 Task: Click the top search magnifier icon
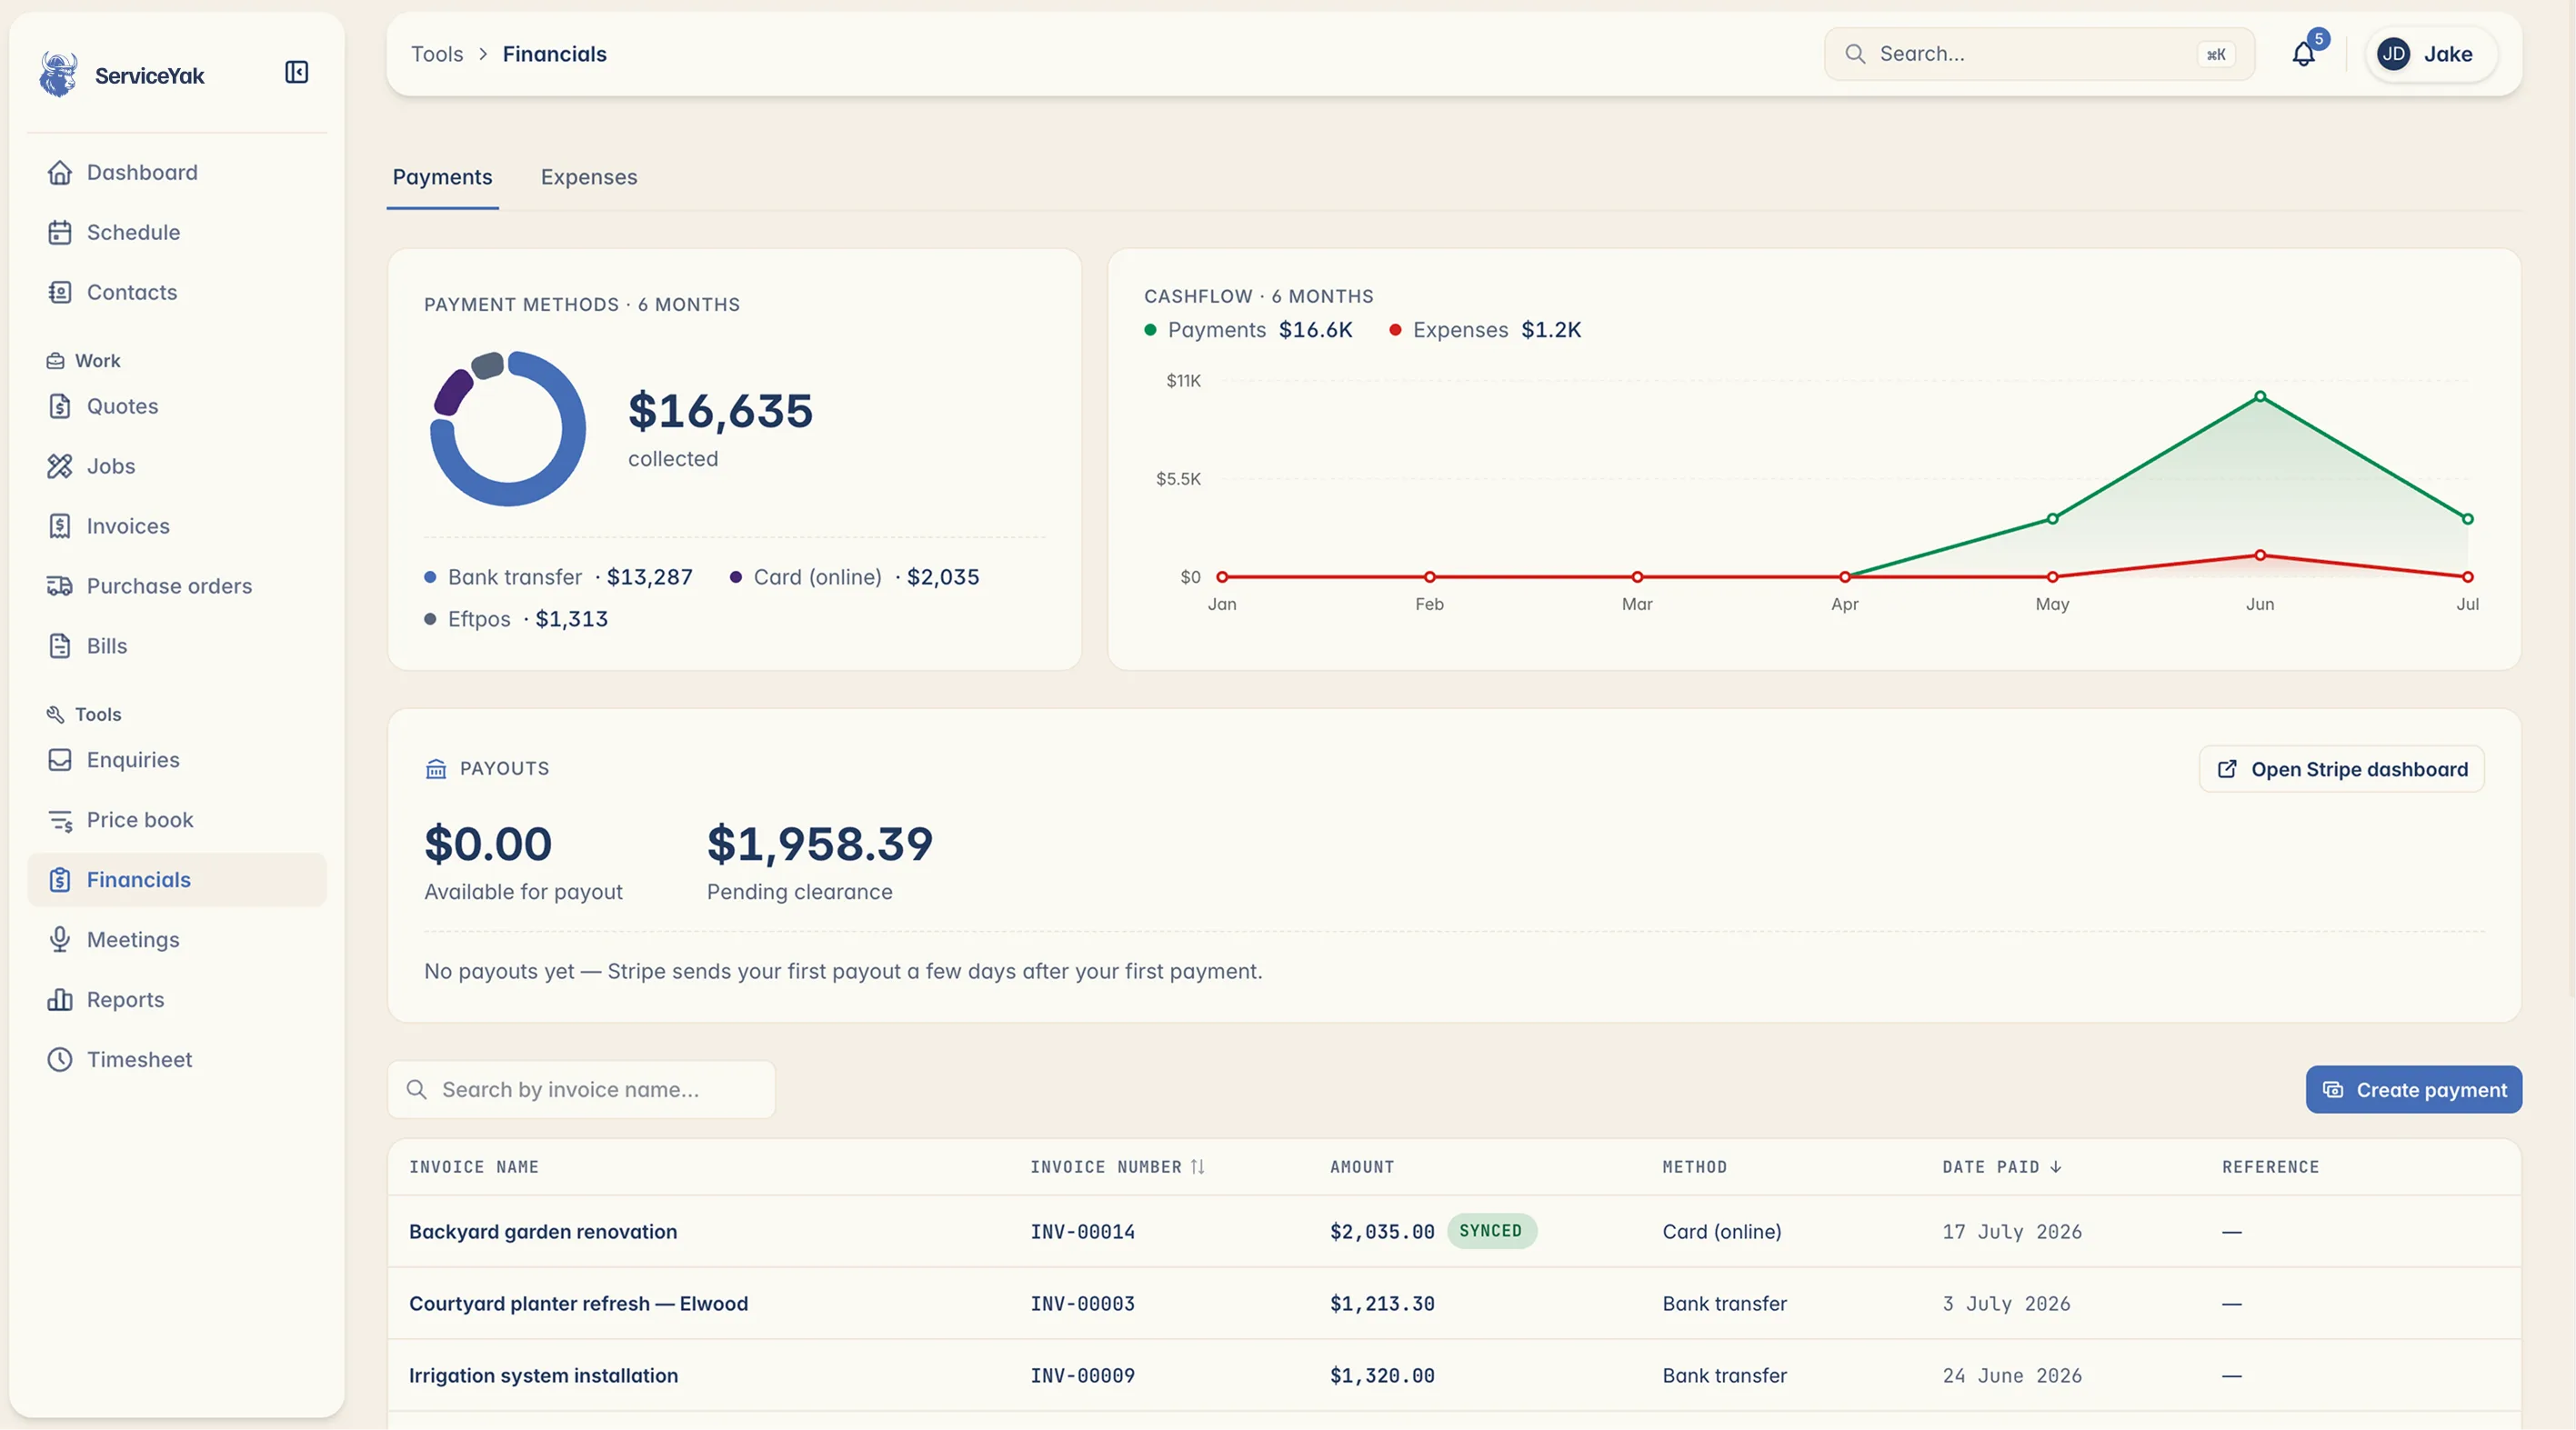pos(1855,54)
